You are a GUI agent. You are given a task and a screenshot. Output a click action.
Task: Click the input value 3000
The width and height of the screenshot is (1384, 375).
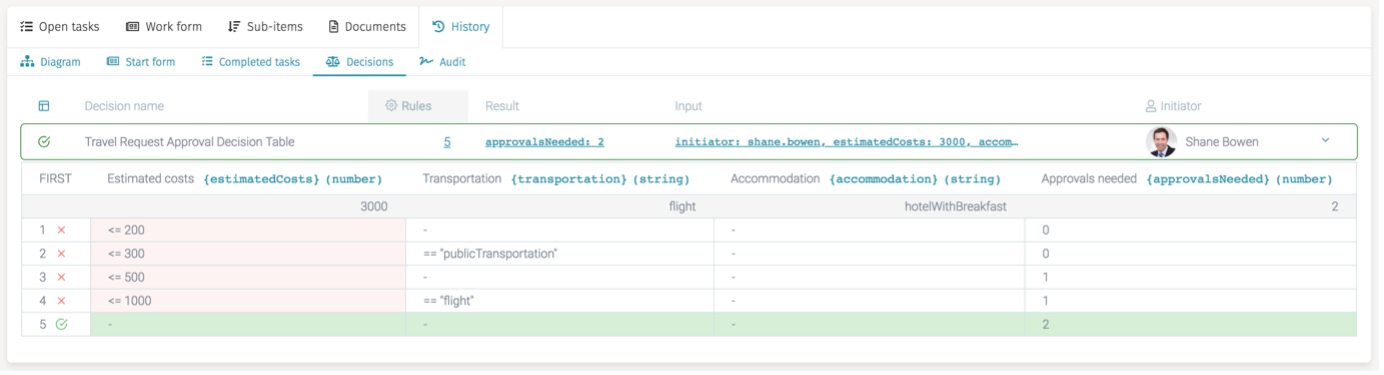pos(374,207)
